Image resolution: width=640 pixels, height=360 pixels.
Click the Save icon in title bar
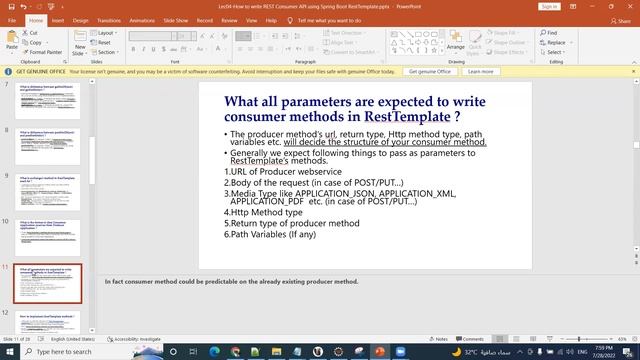11,7
